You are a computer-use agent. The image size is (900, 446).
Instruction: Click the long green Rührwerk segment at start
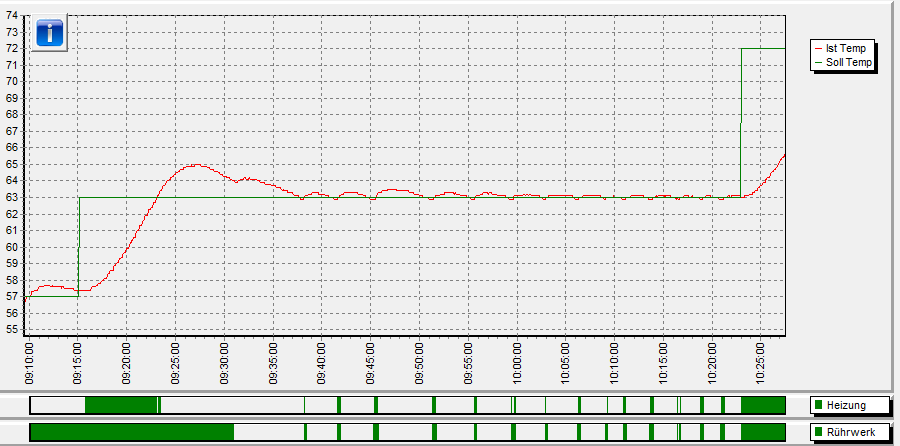coord(131,431)
